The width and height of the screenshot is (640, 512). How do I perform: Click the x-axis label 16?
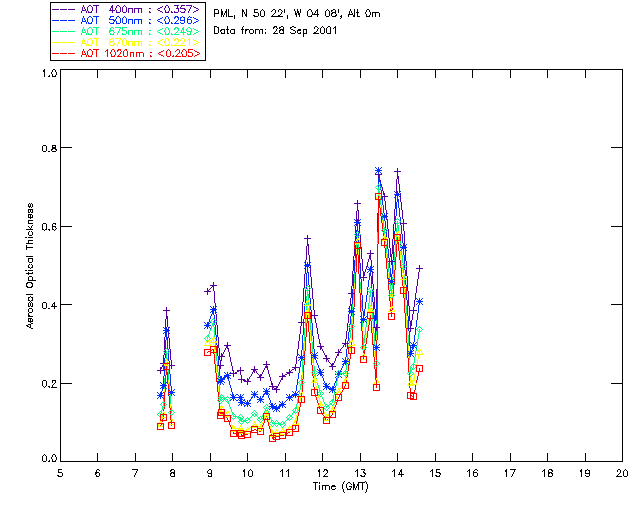coord(472,473)
